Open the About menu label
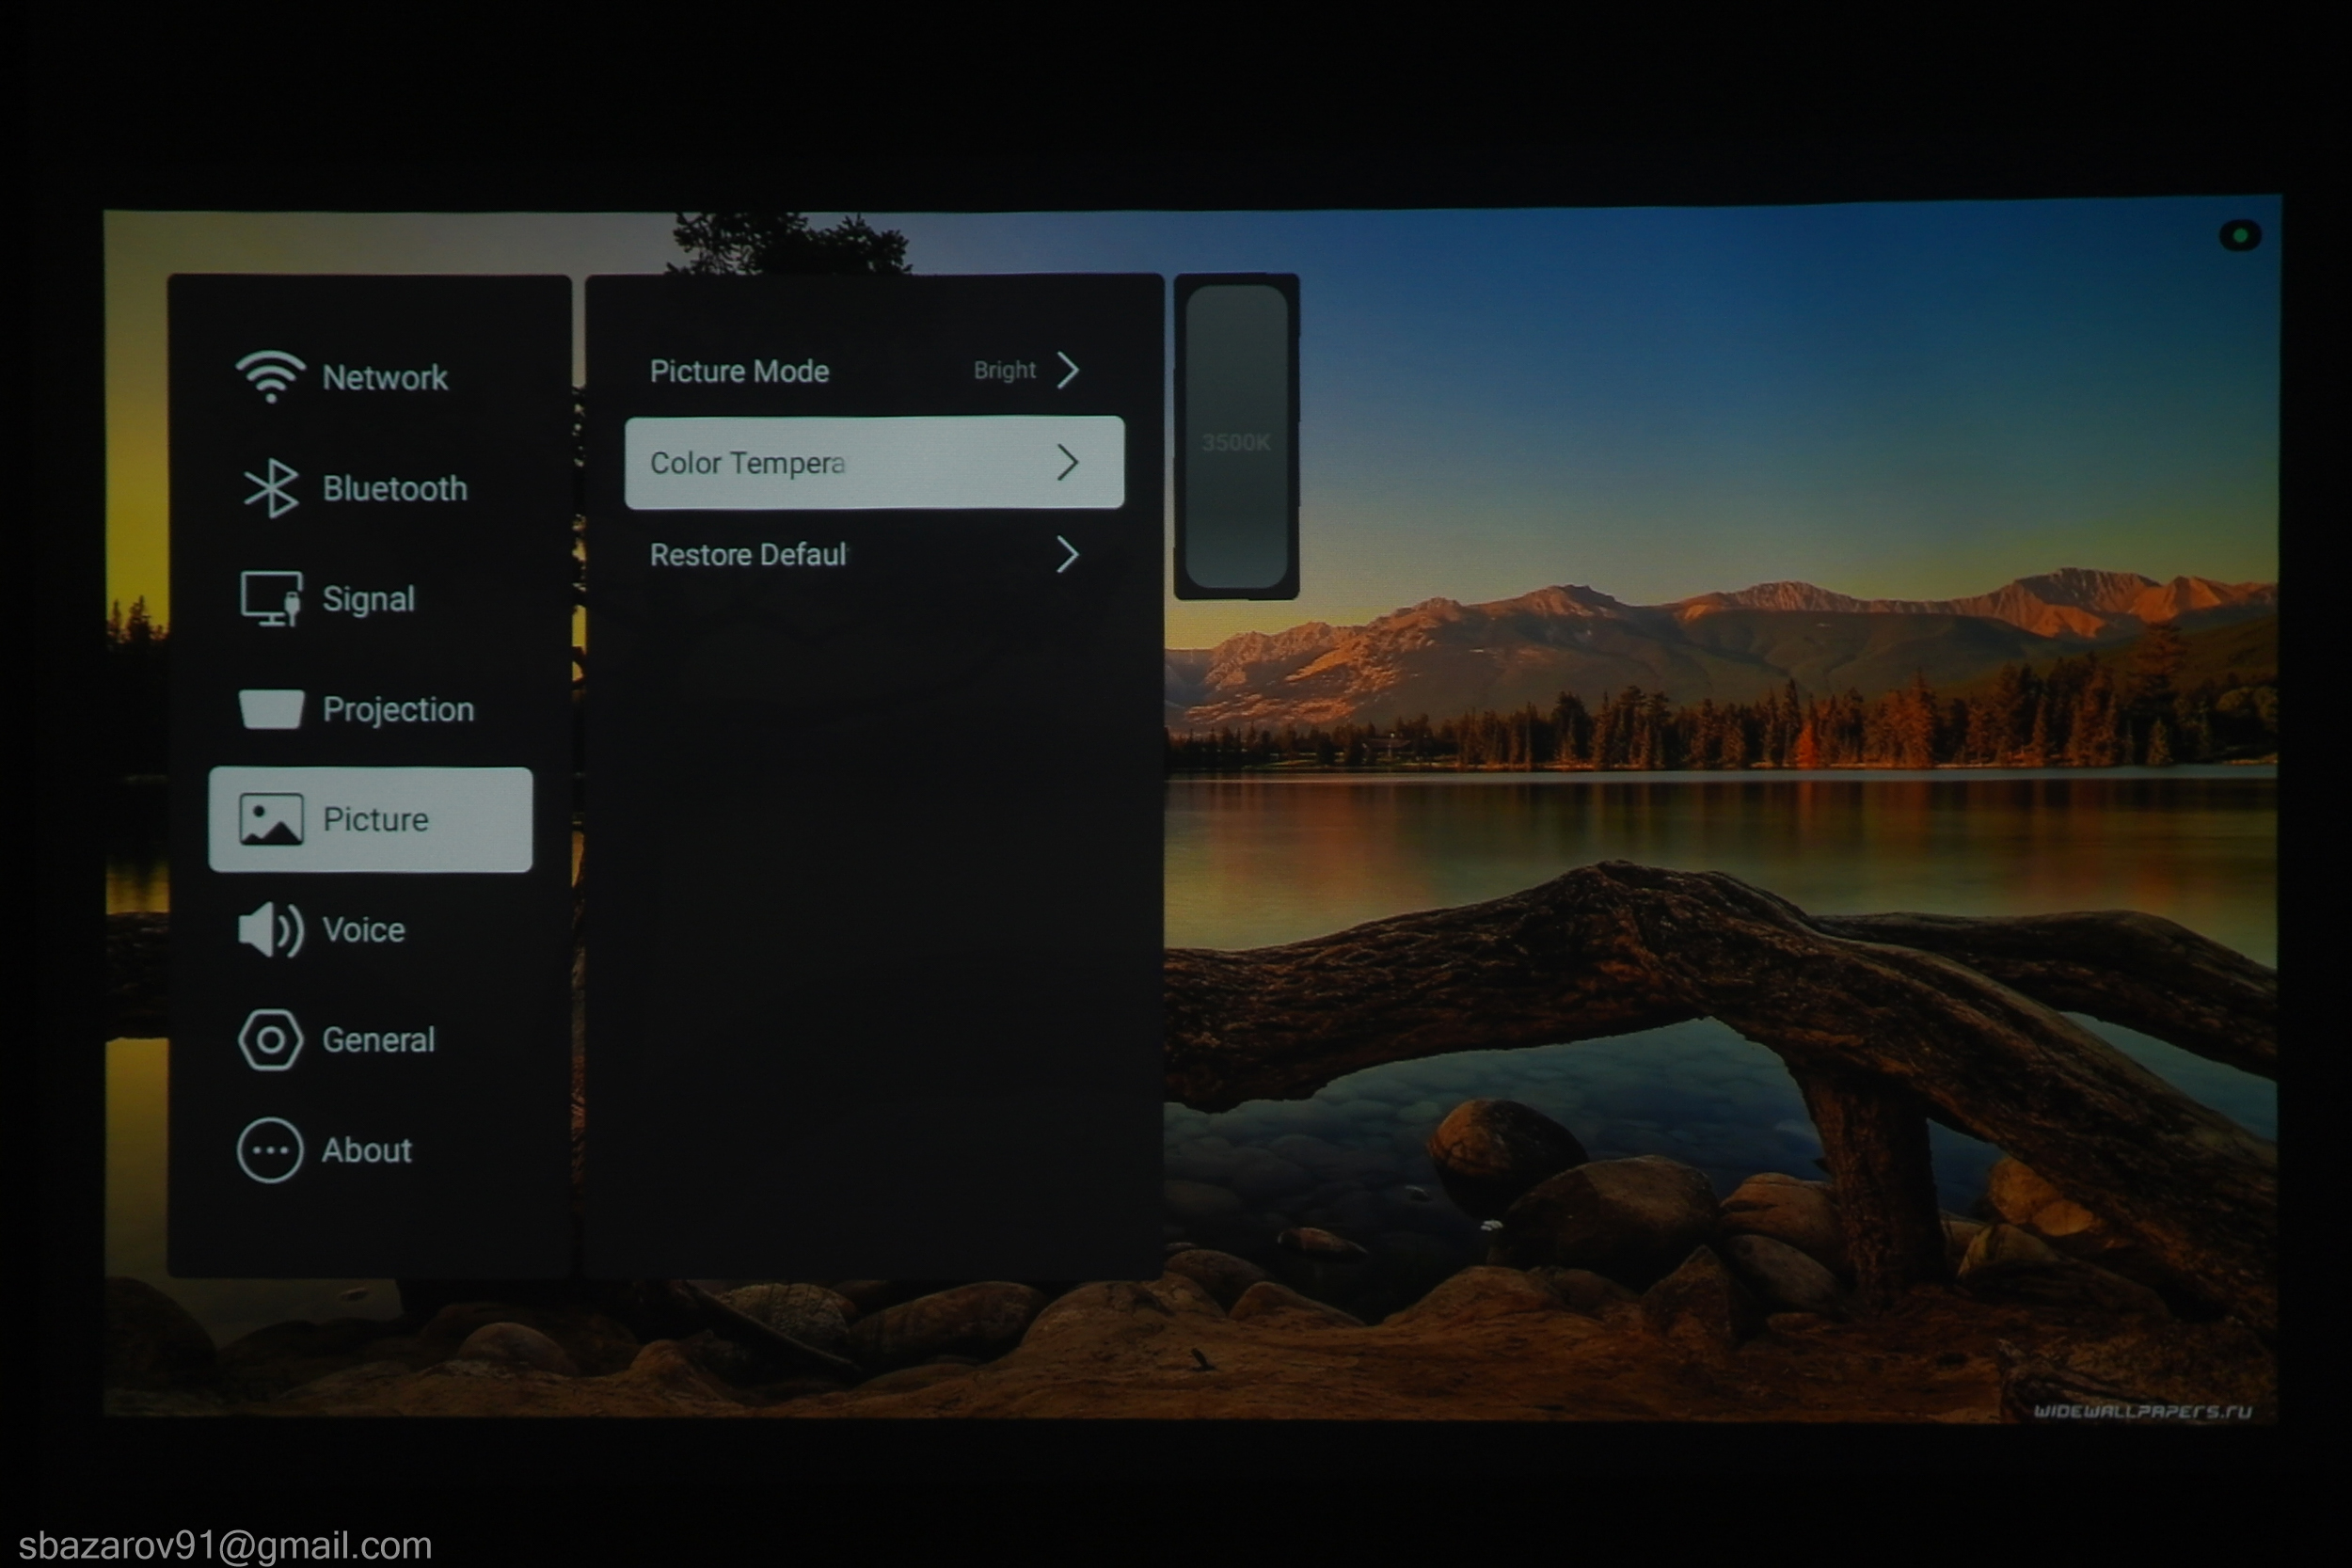 point(366,1151)
